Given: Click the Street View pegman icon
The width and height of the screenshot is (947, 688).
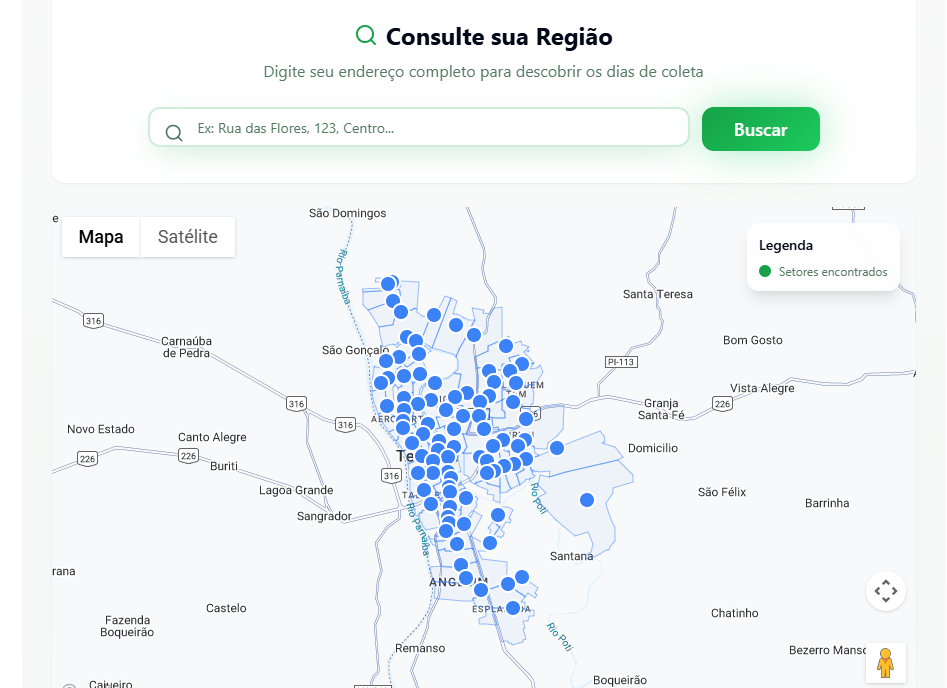Looking at the screenshot, I should 885,662.
